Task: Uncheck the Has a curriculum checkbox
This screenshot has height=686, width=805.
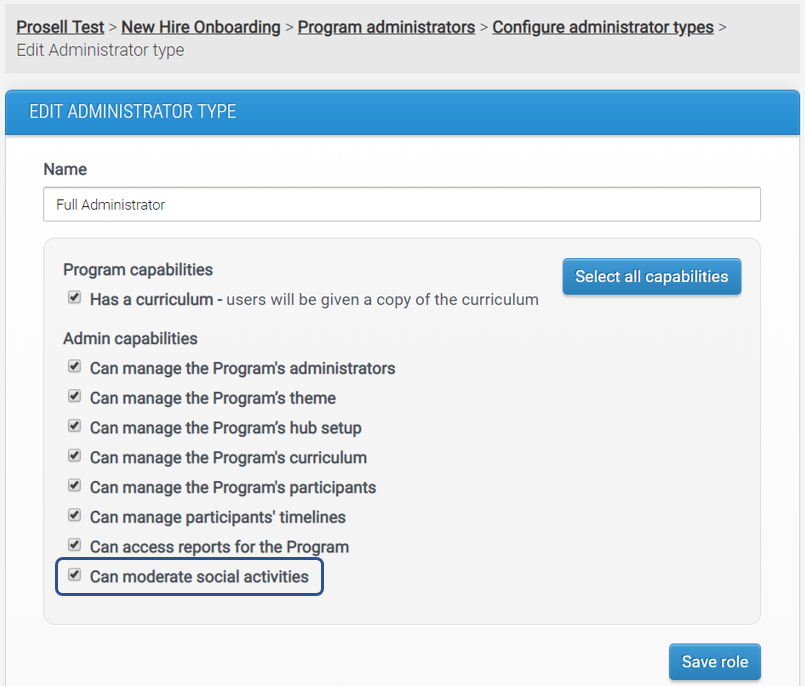Action: point(74,297)
